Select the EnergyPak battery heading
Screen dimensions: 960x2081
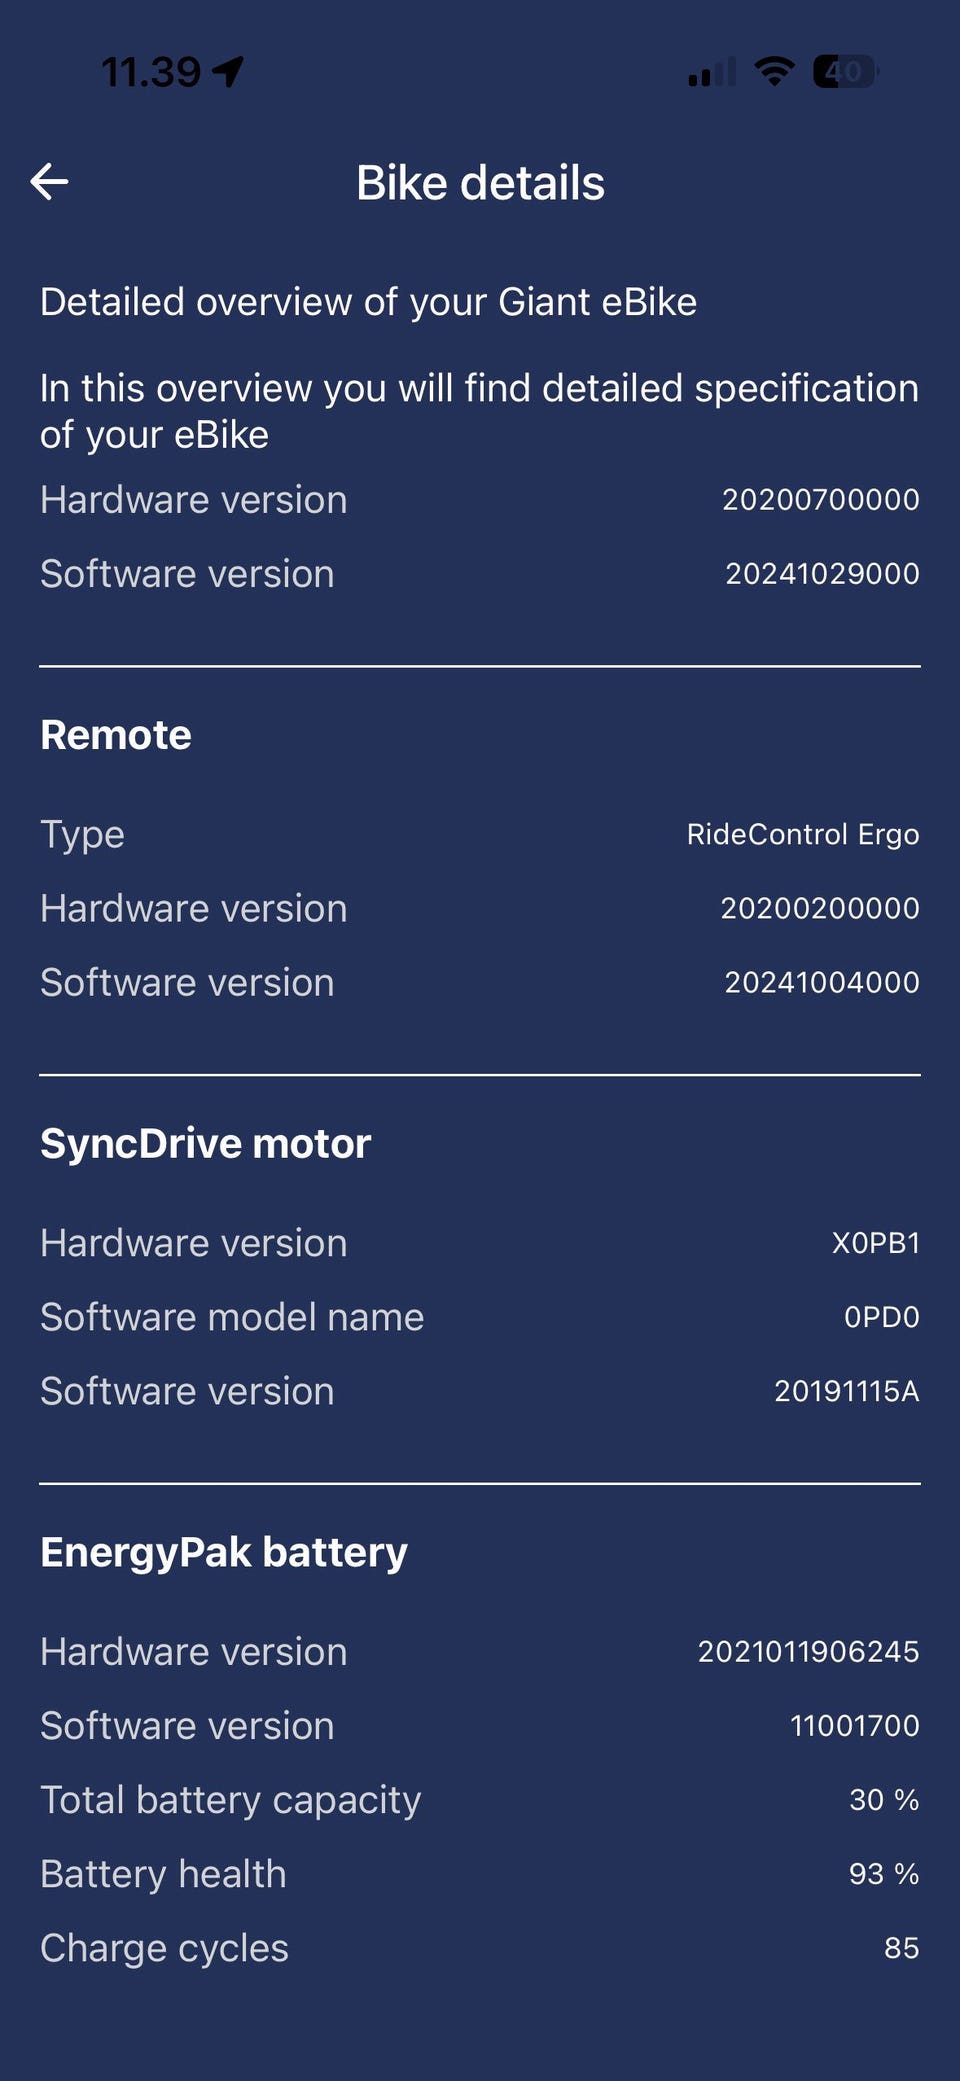click(224, 1552)
